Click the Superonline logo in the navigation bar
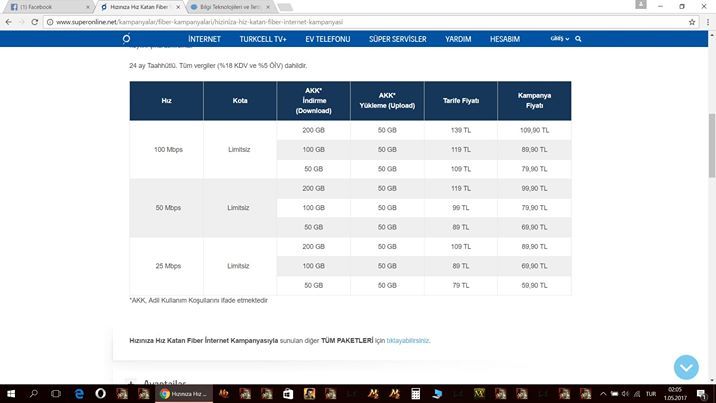 (126, 39)
